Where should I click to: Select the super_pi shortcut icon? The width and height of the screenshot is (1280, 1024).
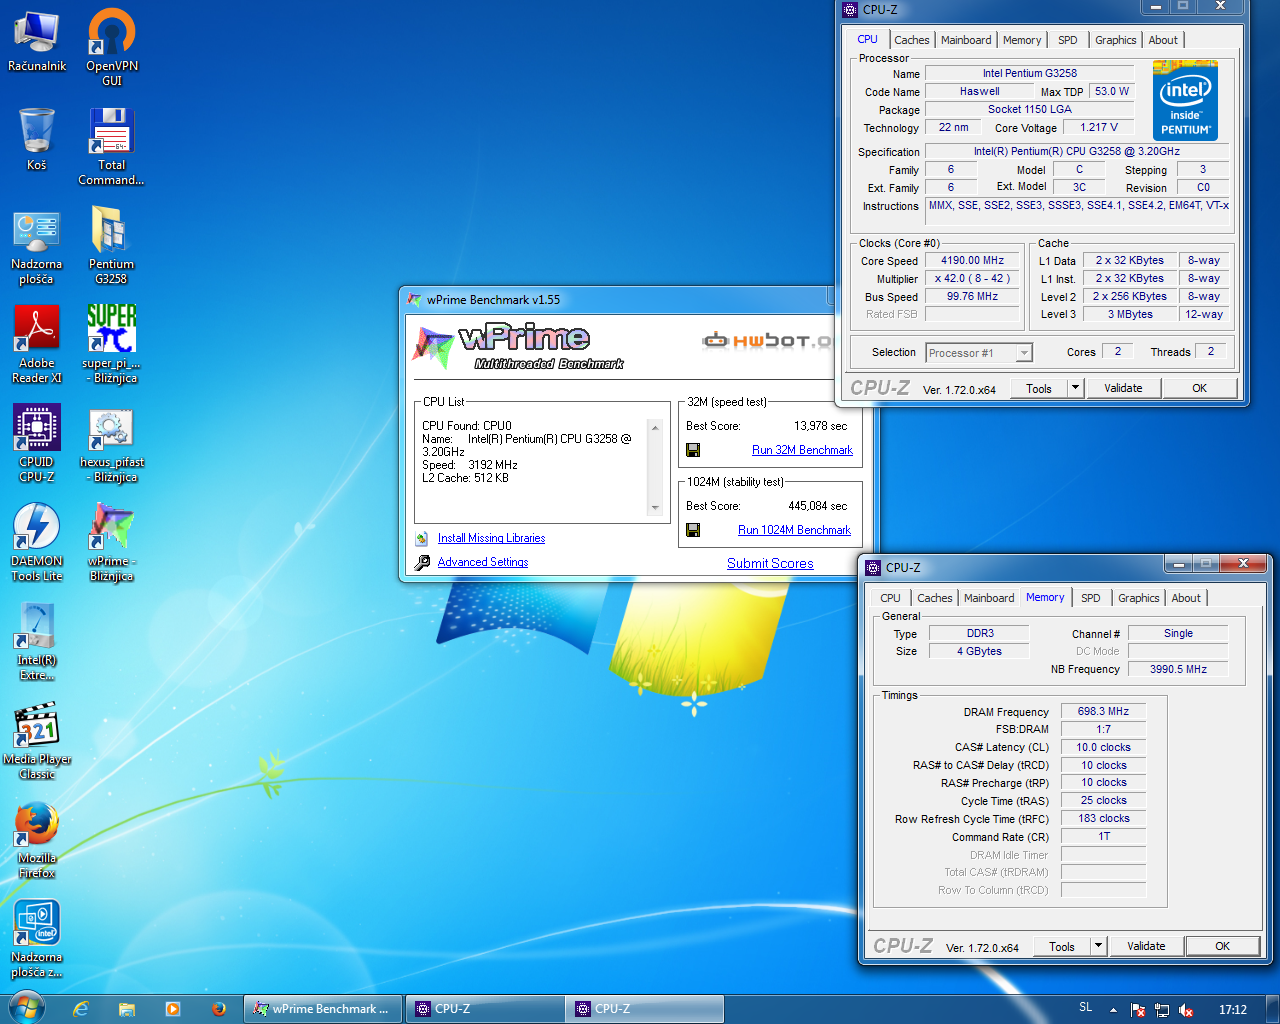112,345
